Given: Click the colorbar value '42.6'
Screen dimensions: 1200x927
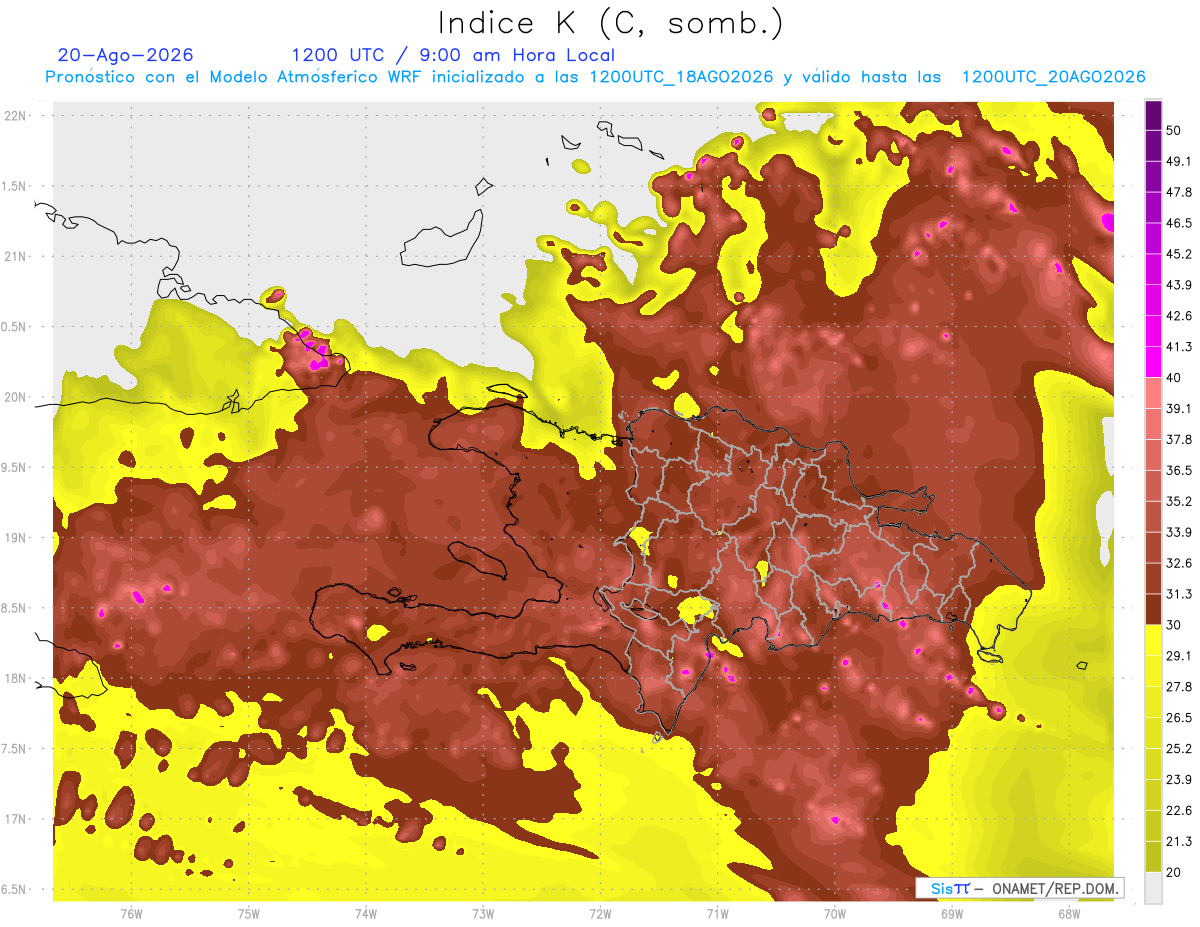Looking at the screenshot, I should pos(1179,316).
